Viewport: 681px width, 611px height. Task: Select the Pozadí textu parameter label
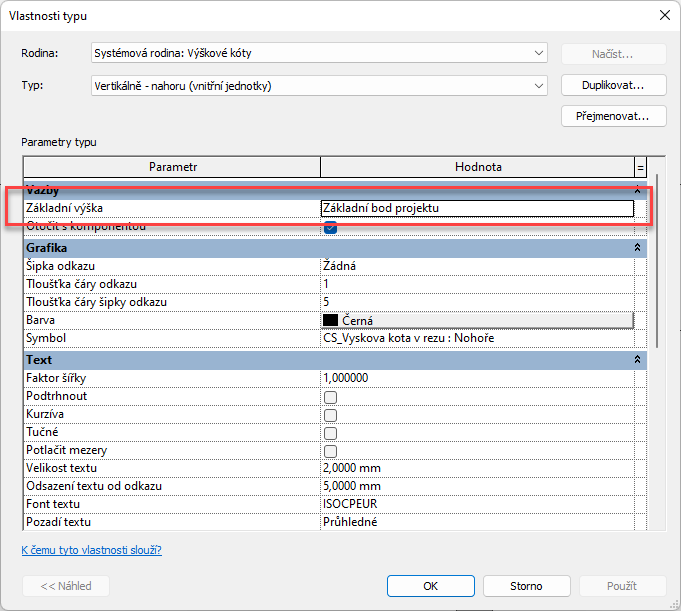coord(58,522)
